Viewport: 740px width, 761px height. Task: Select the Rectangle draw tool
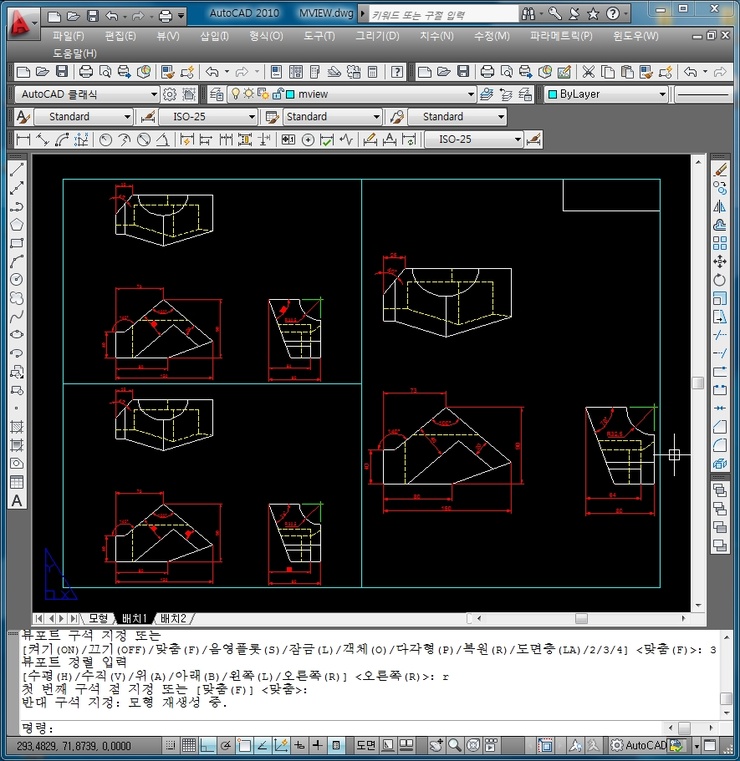[17, 243]
